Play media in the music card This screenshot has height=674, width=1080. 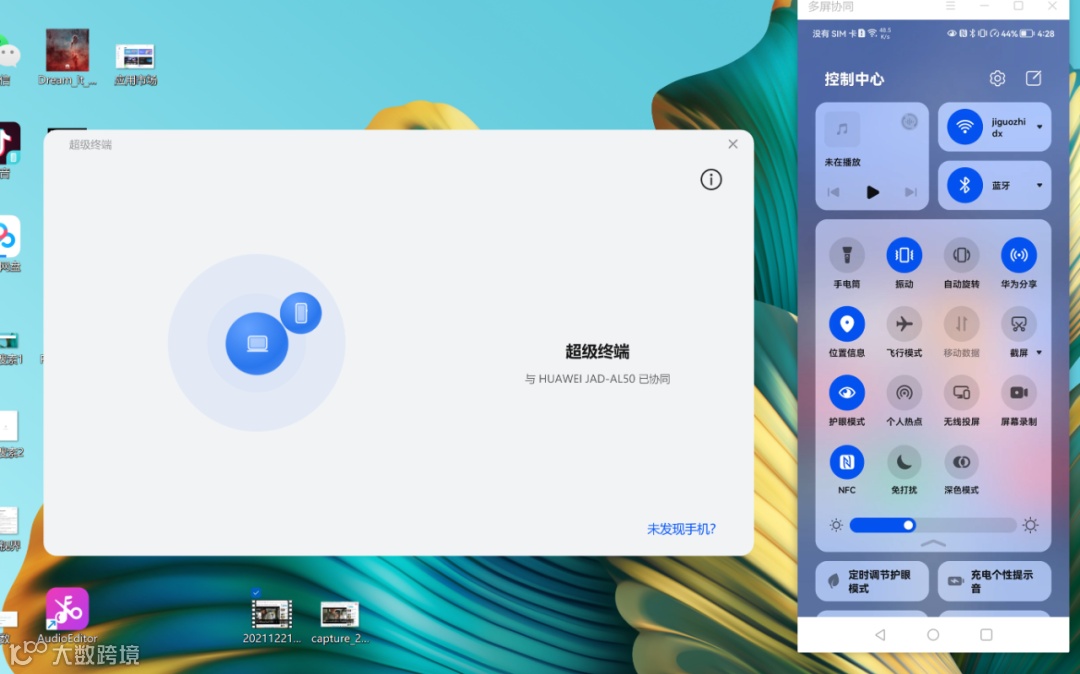coord(873,192)
